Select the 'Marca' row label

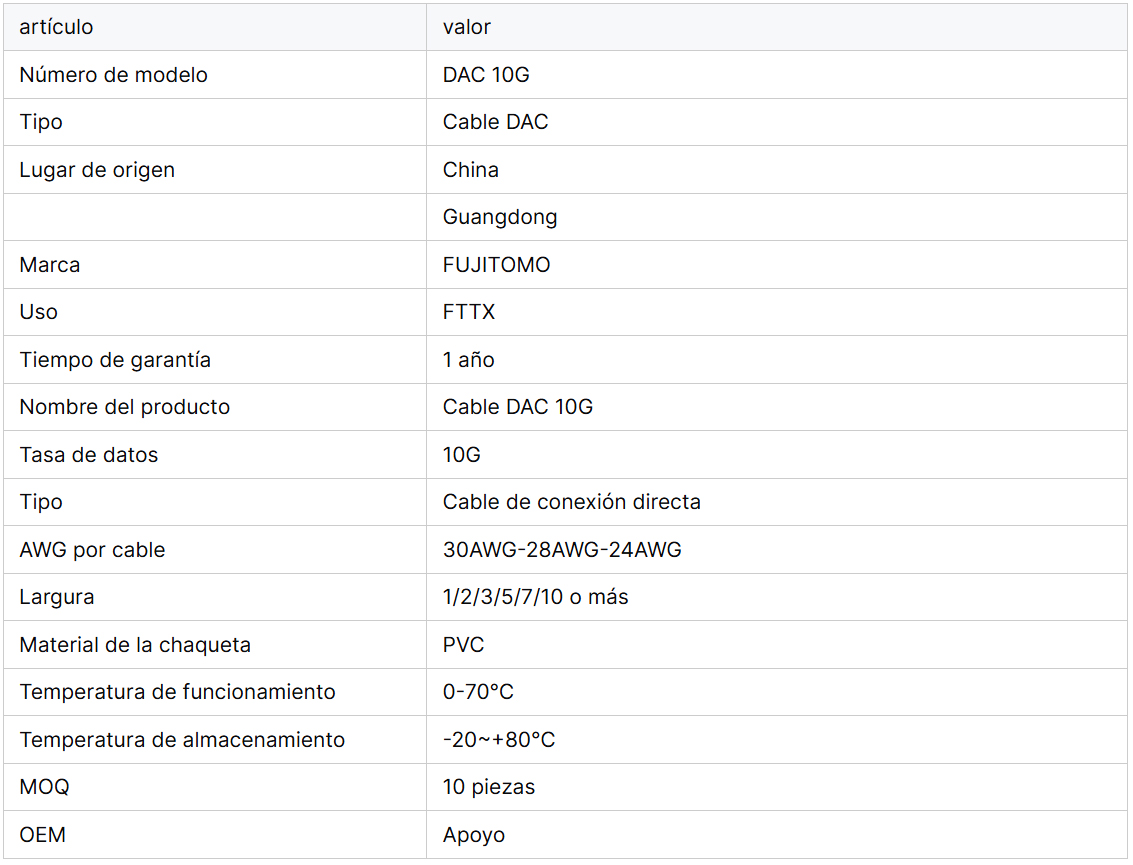coord(49,265)
